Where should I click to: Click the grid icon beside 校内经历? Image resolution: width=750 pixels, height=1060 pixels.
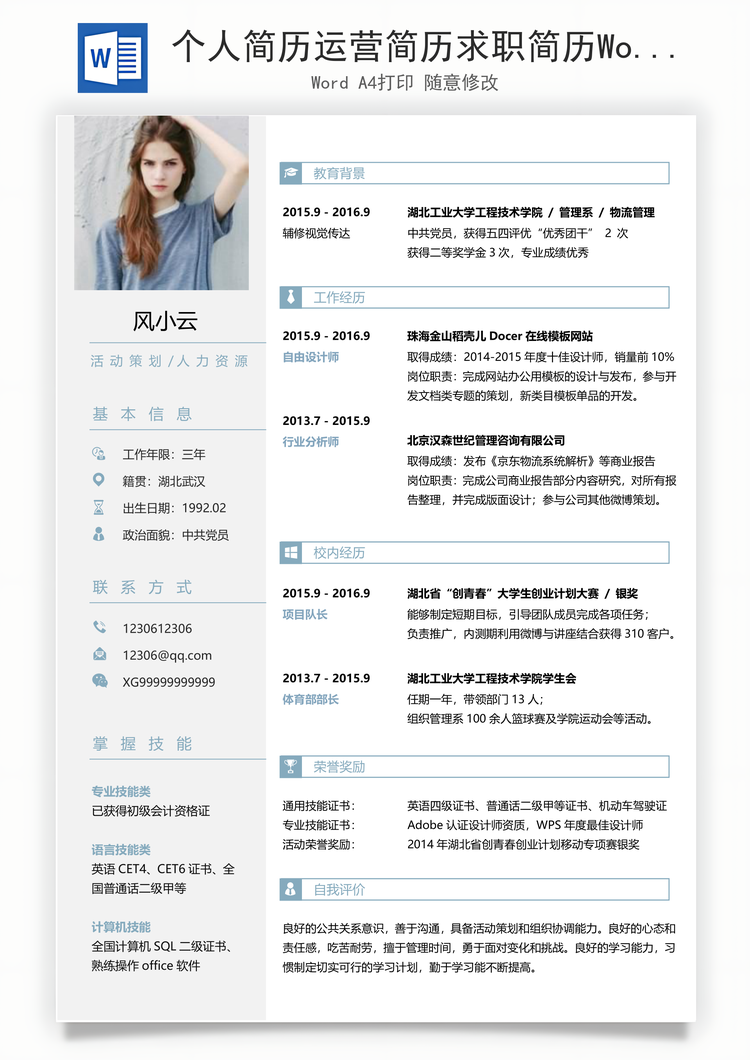tap(291, 552)
